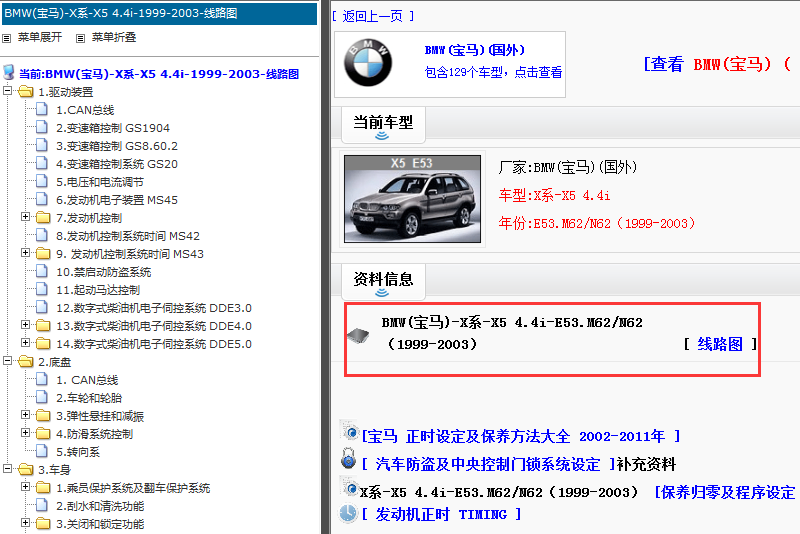
Task: Expand the 3.关闭和锁定功能 node
Action: (25, 523)
